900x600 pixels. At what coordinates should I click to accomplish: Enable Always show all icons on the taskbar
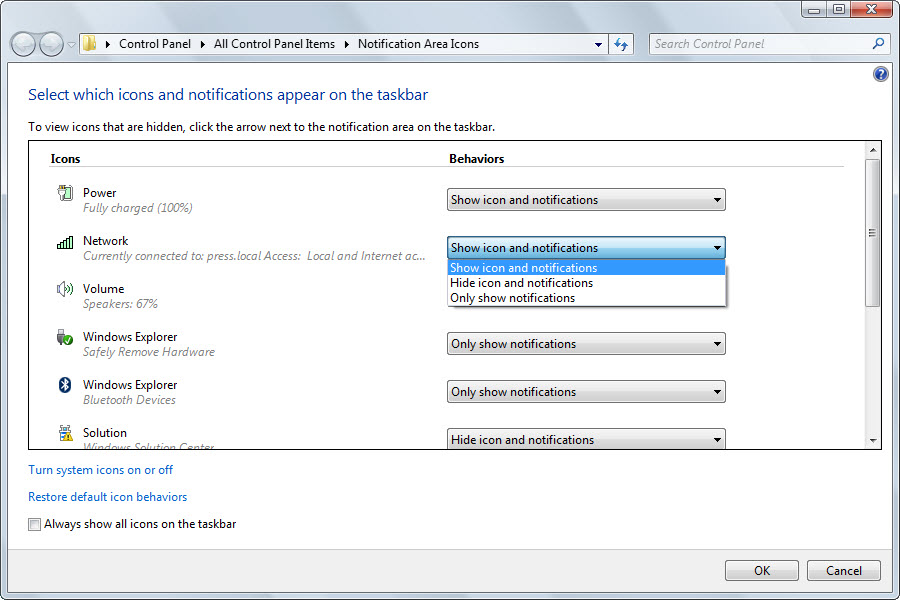34,524
